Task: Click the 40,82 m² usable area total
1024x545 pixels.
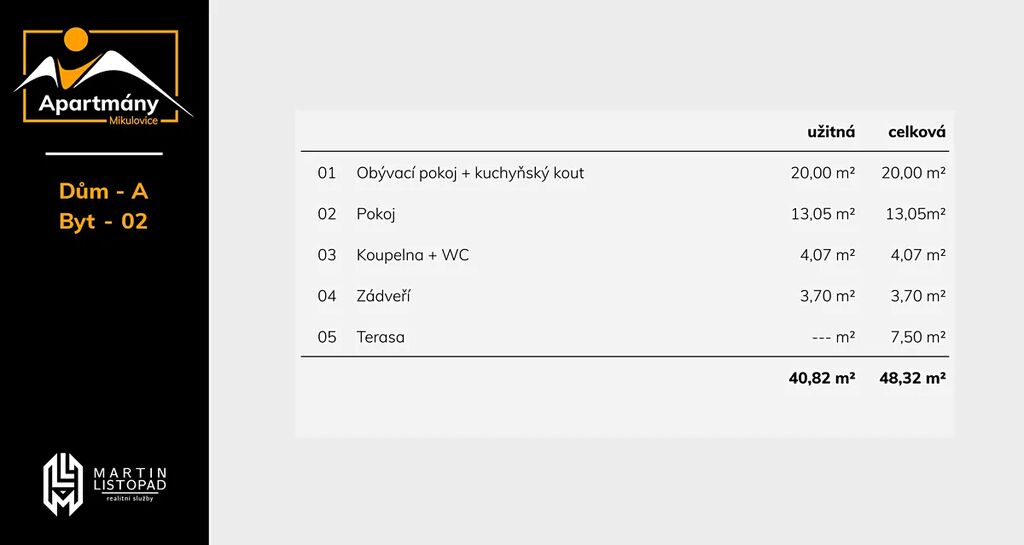Action: coord(822,378)
